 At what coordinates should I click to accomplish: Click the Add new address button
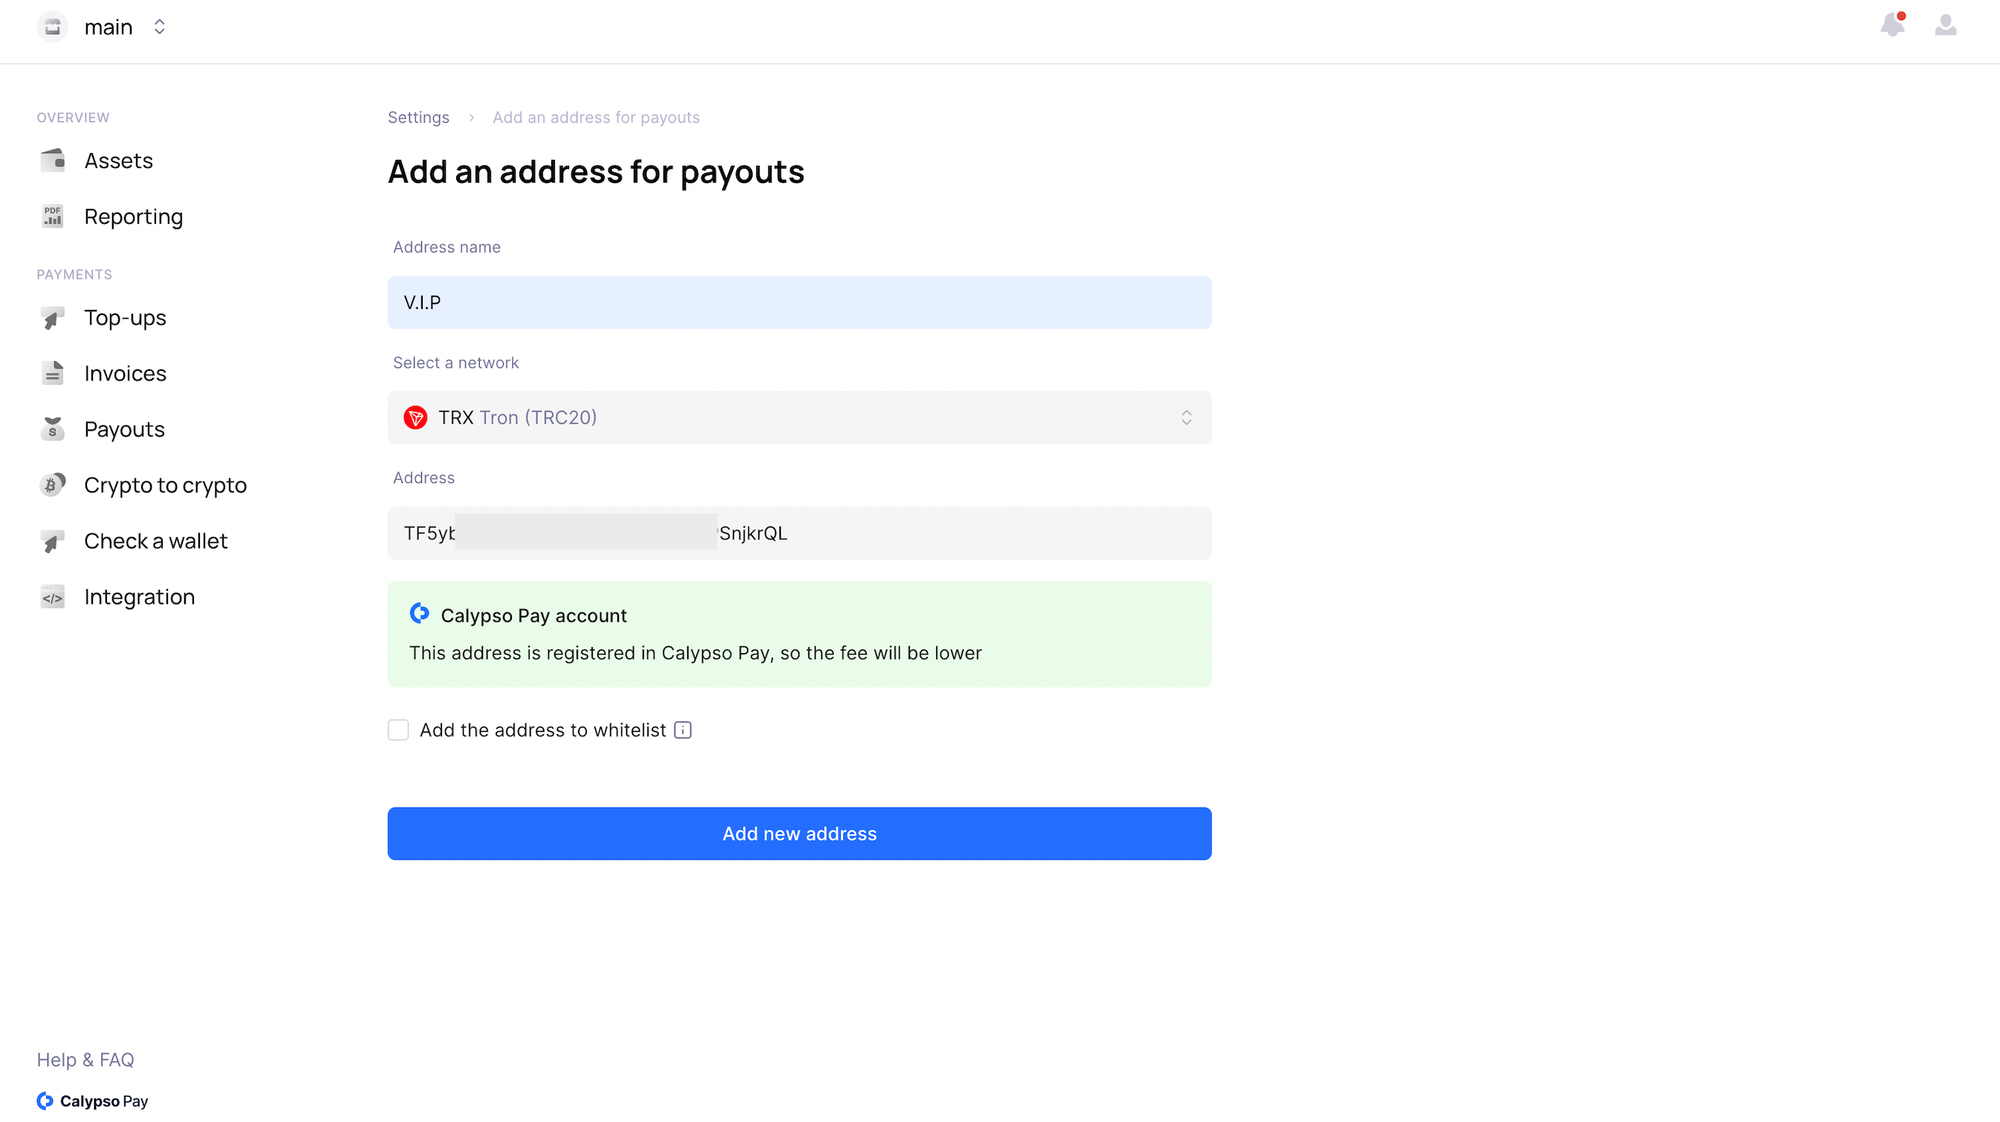point(799,834)
